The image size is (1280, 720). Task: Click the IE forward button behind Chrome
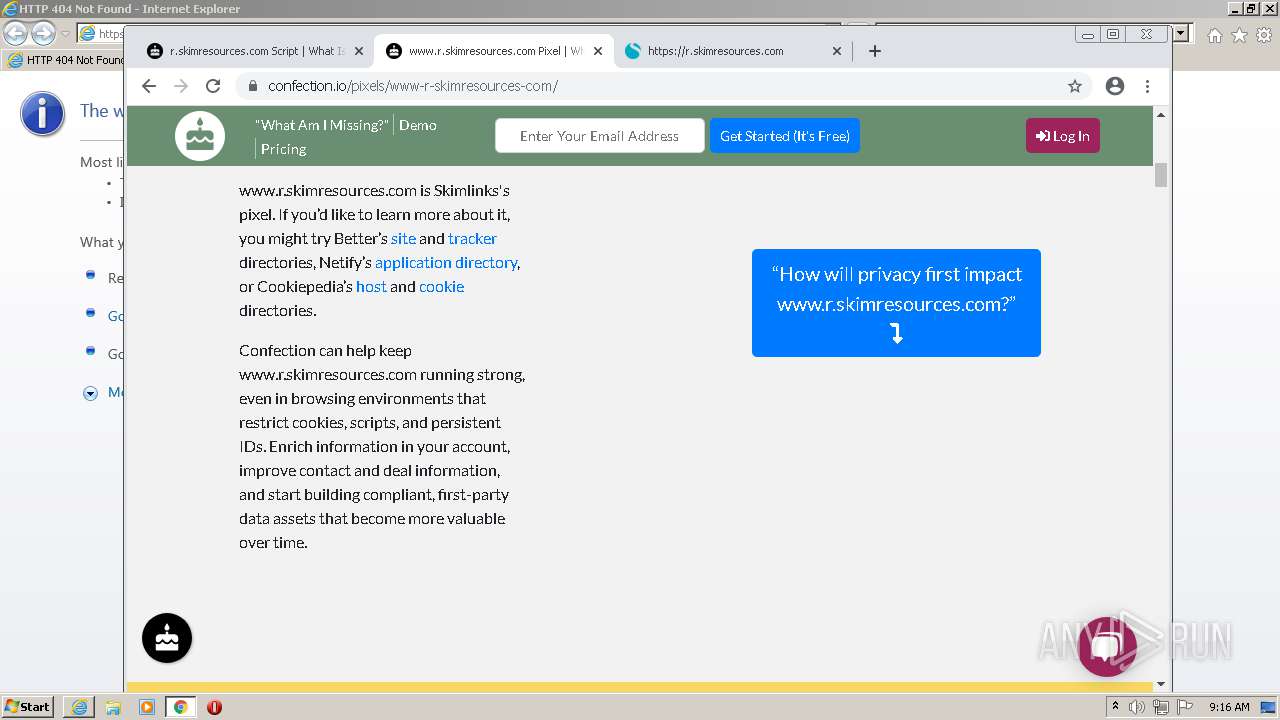(43, 34)
